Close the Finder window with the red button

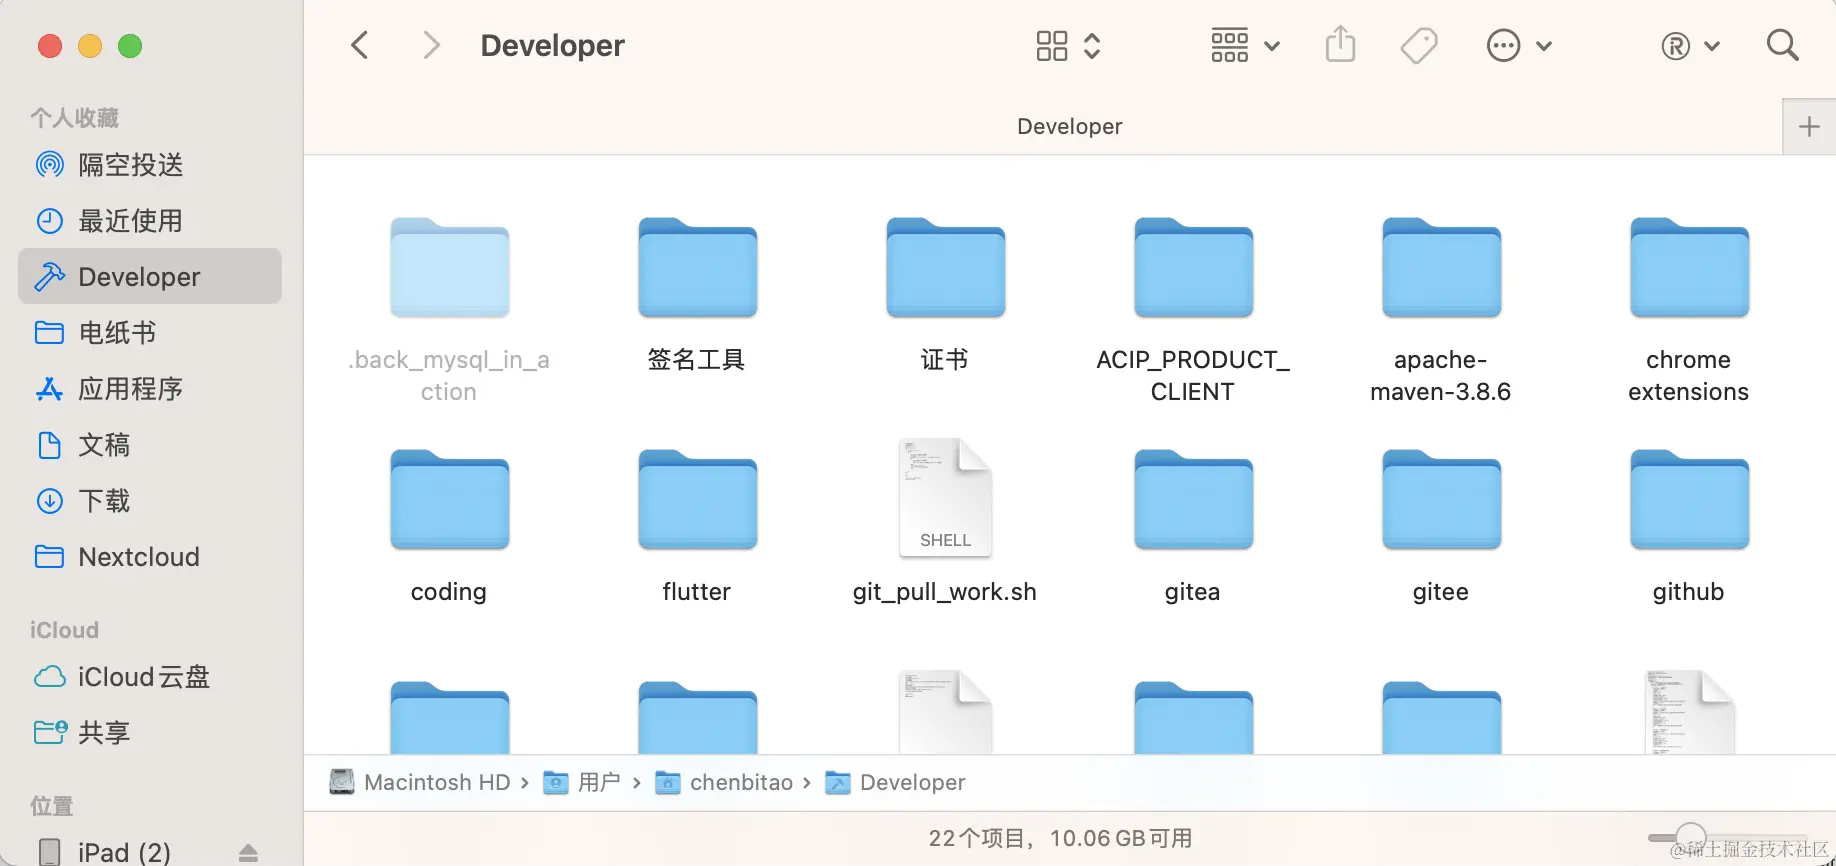coord(50,46)
